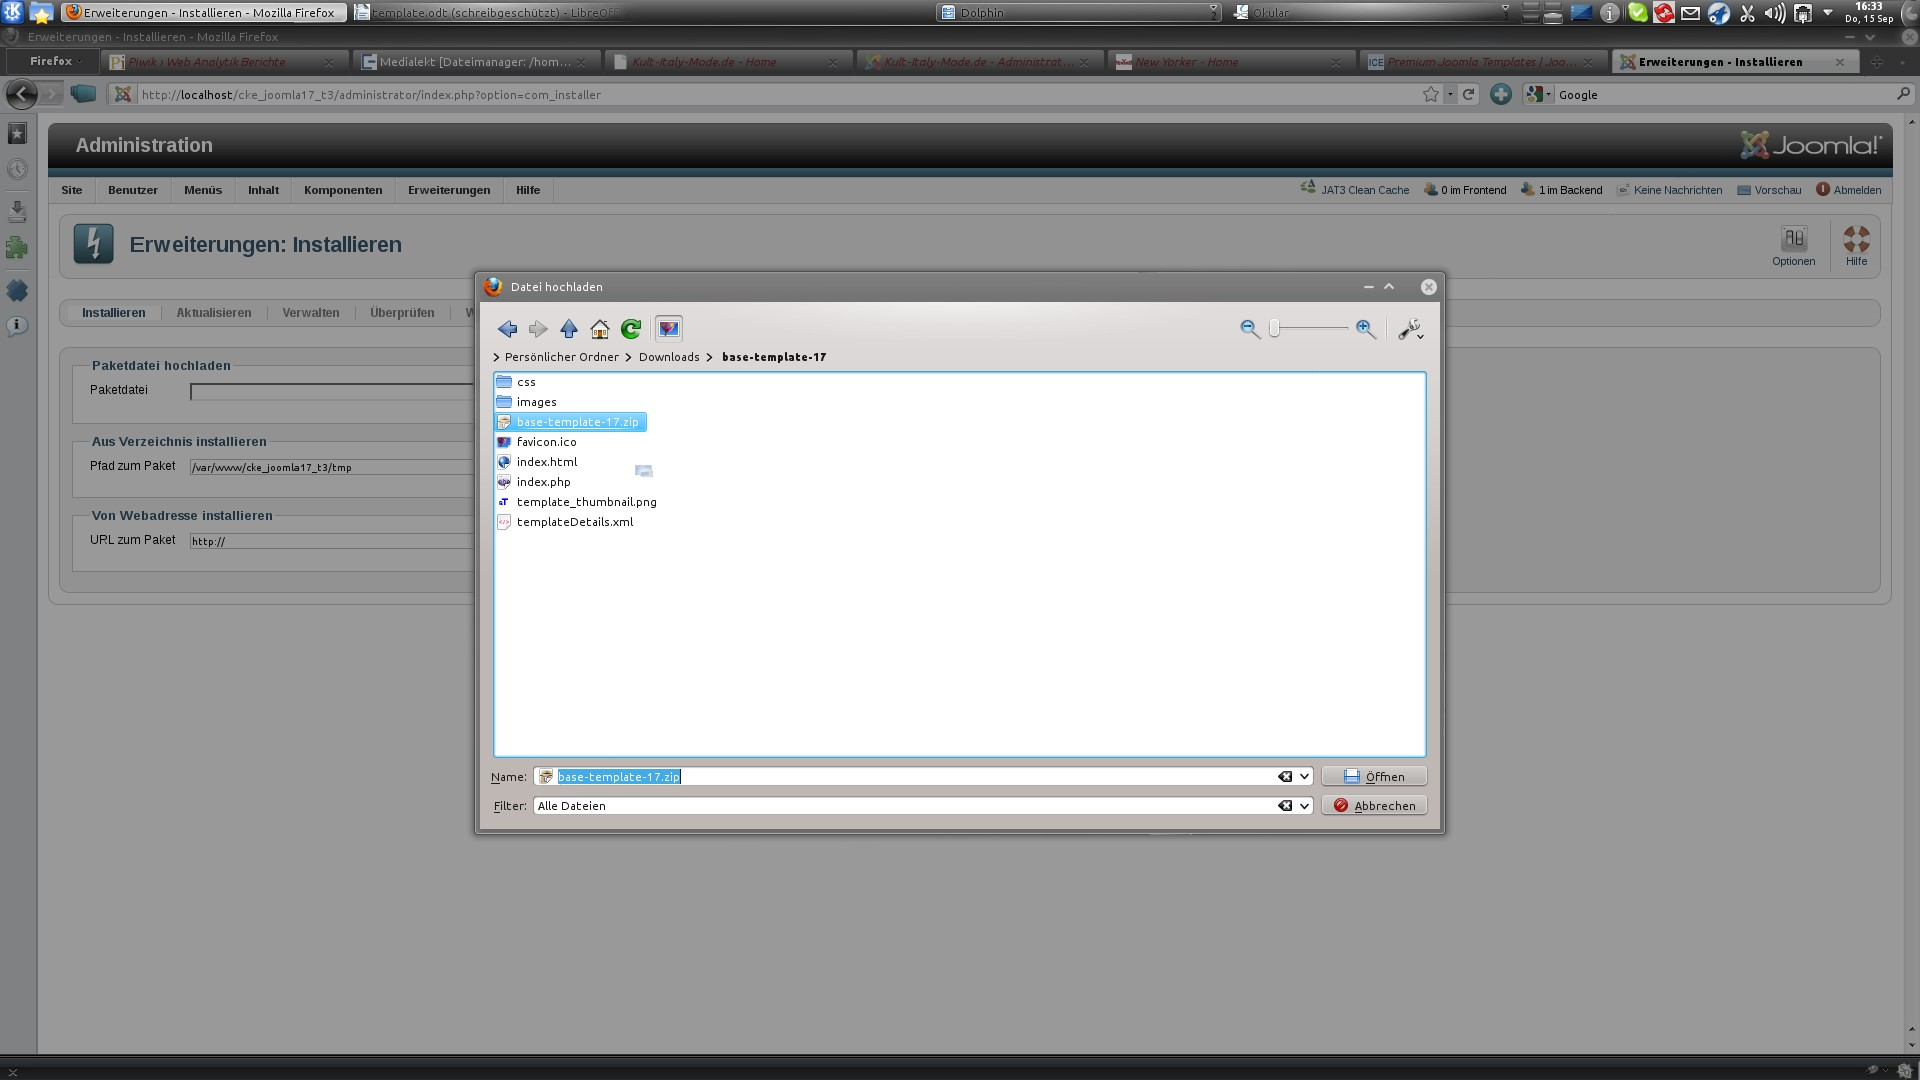
Task: Reload the page with the refresh icon
Action: pos(1468,94)
